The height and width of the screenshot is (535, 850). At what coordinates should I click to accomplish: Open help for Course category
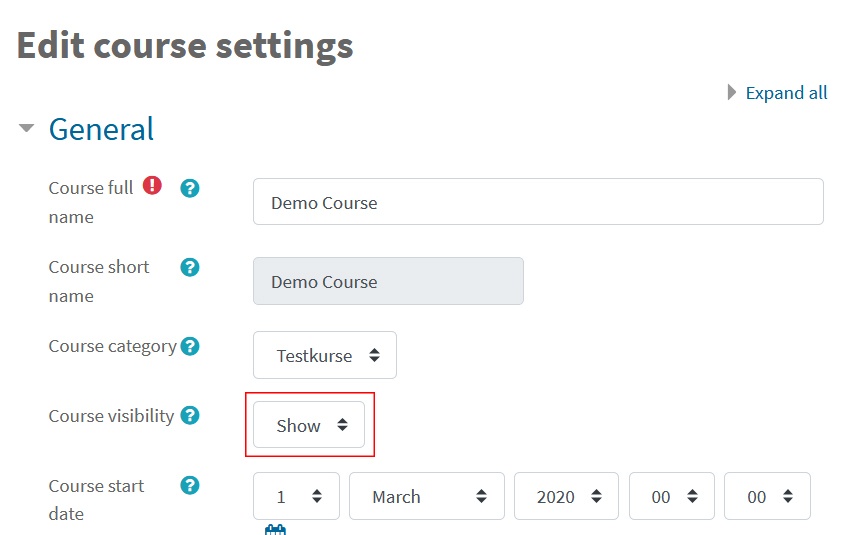point(190,346)
